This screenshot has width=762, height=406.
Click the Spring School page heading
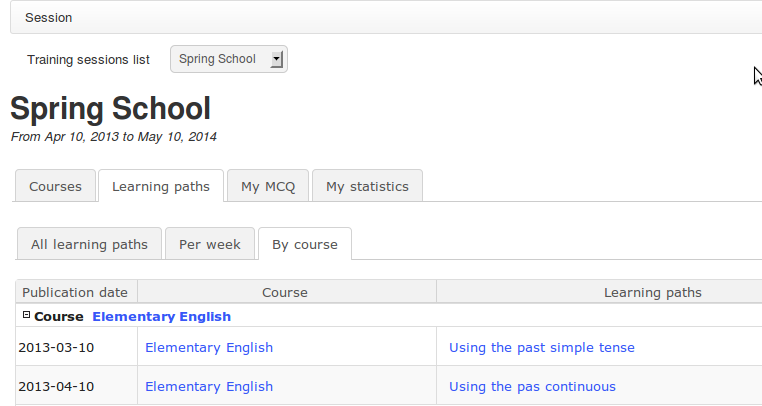110,109
